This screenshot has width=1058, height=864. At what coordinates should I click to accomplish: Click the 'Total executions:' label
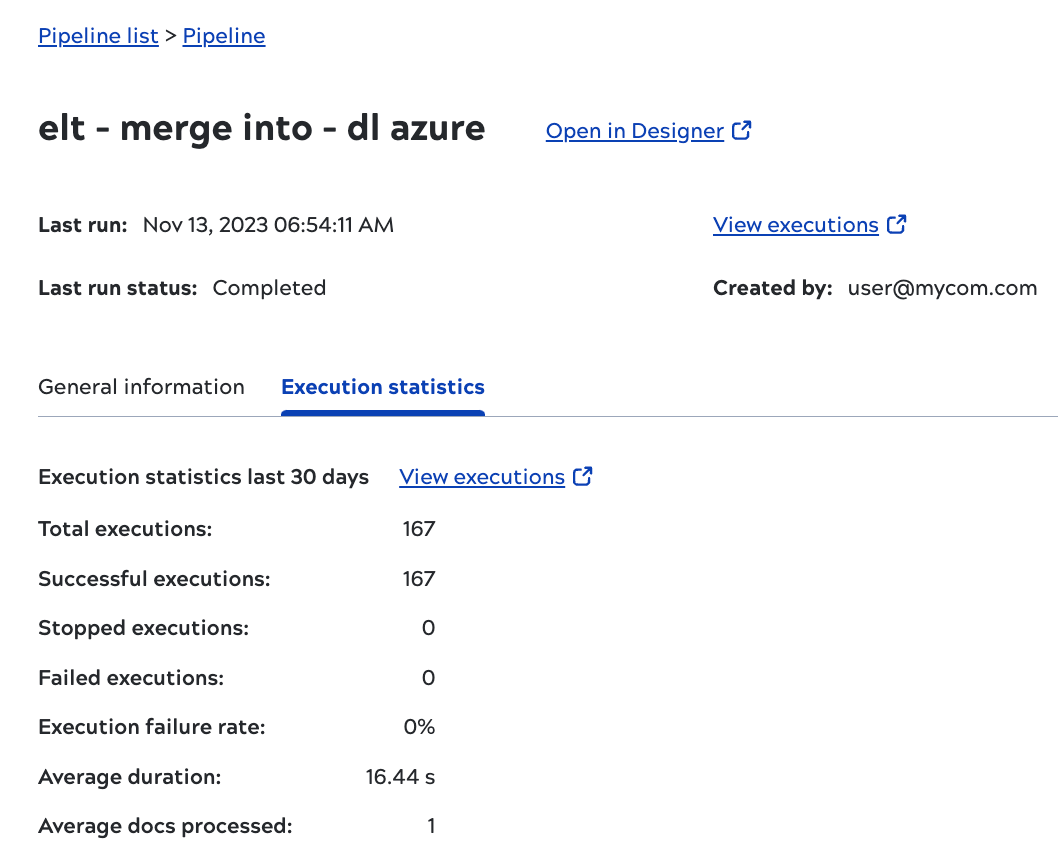click(x=126, y=529)
